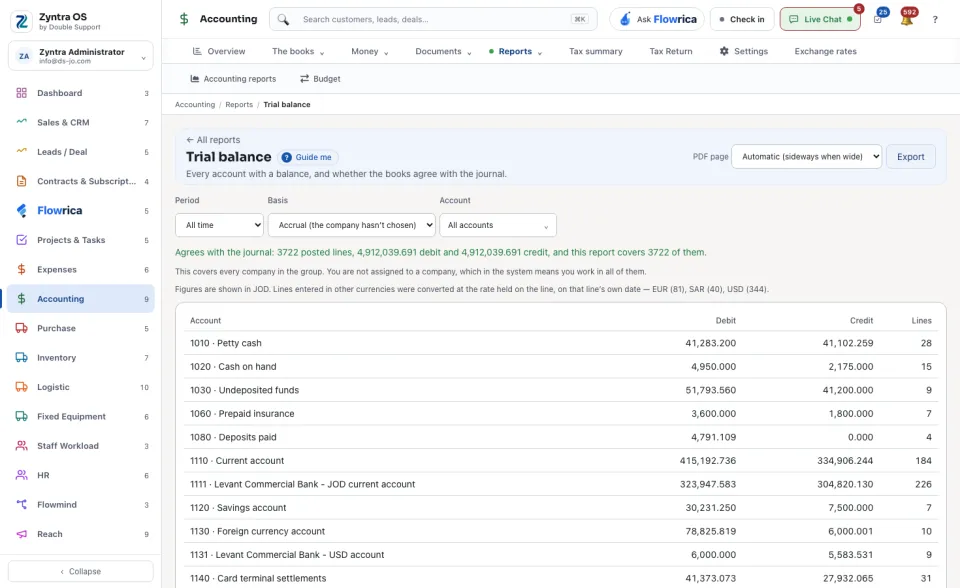Open the All accounts dropdown

tap(498, 225)
